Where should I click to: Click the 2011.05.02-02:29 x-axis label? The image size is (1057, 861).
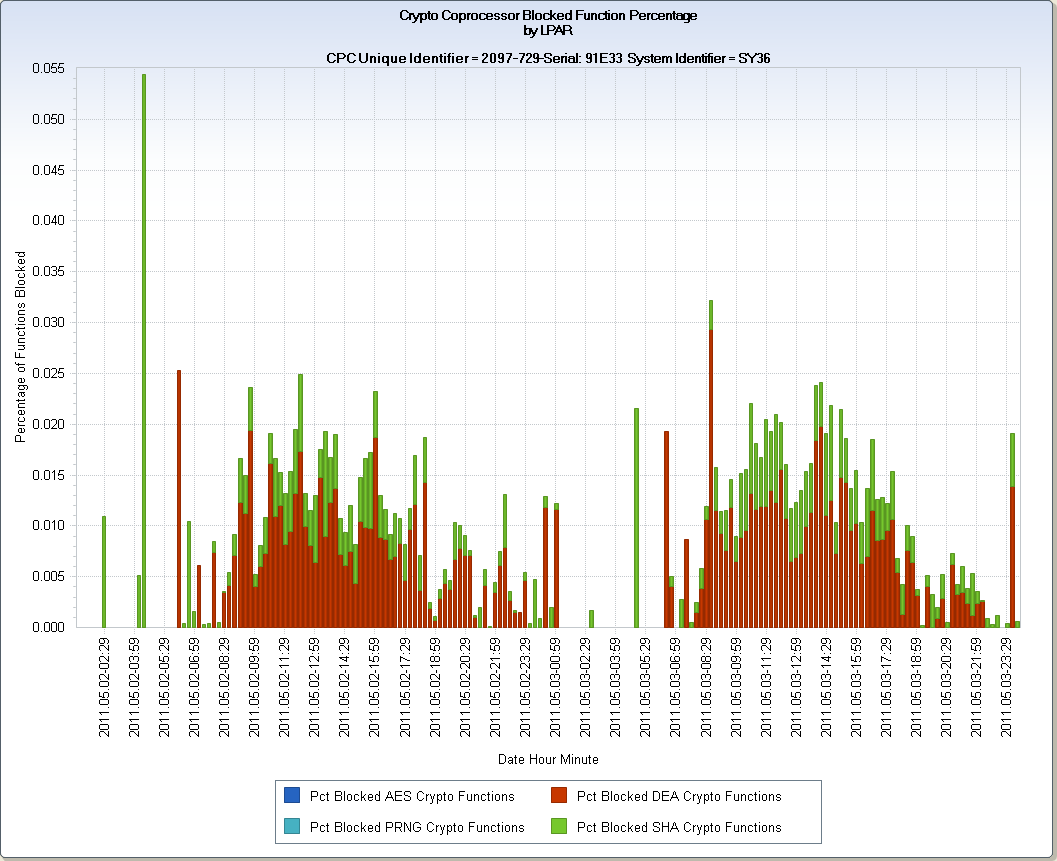(x=104, y=687)
